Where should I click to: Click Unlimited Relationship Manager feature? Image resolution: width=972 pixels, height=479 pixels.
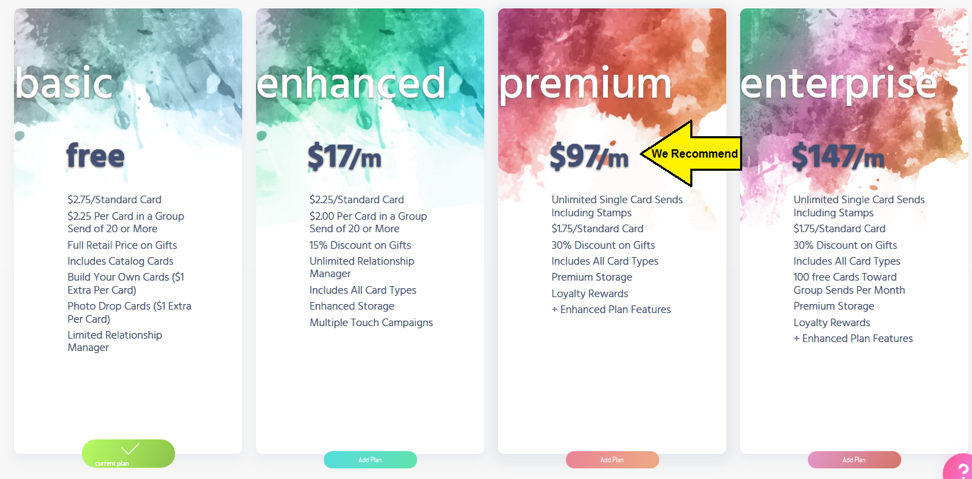pyautogui.click(x=362, y=268)
